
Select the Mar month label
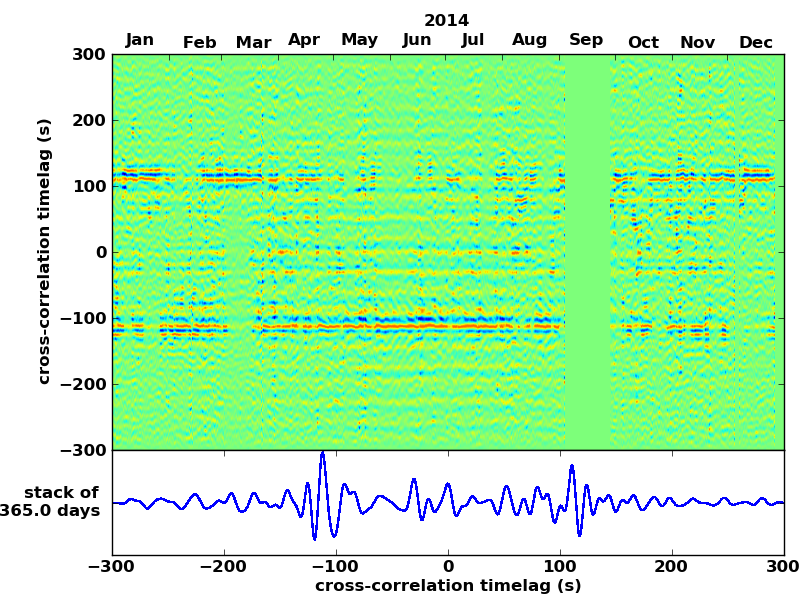point(253,42)
